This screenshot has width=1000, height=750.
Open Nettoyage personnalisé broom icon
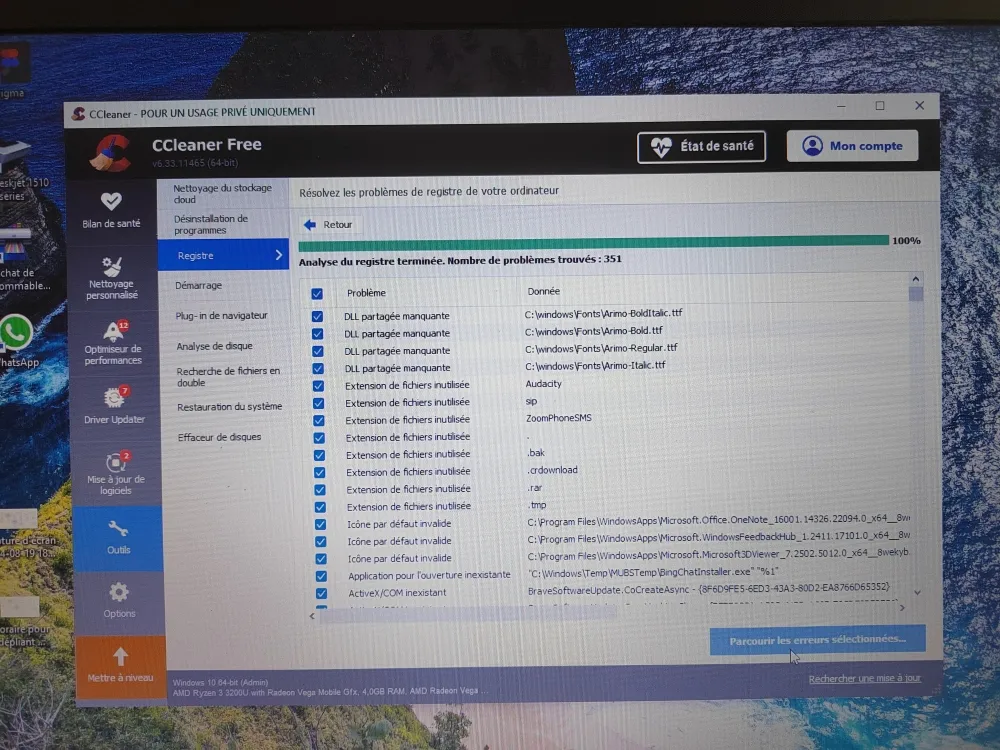(112, 266)
